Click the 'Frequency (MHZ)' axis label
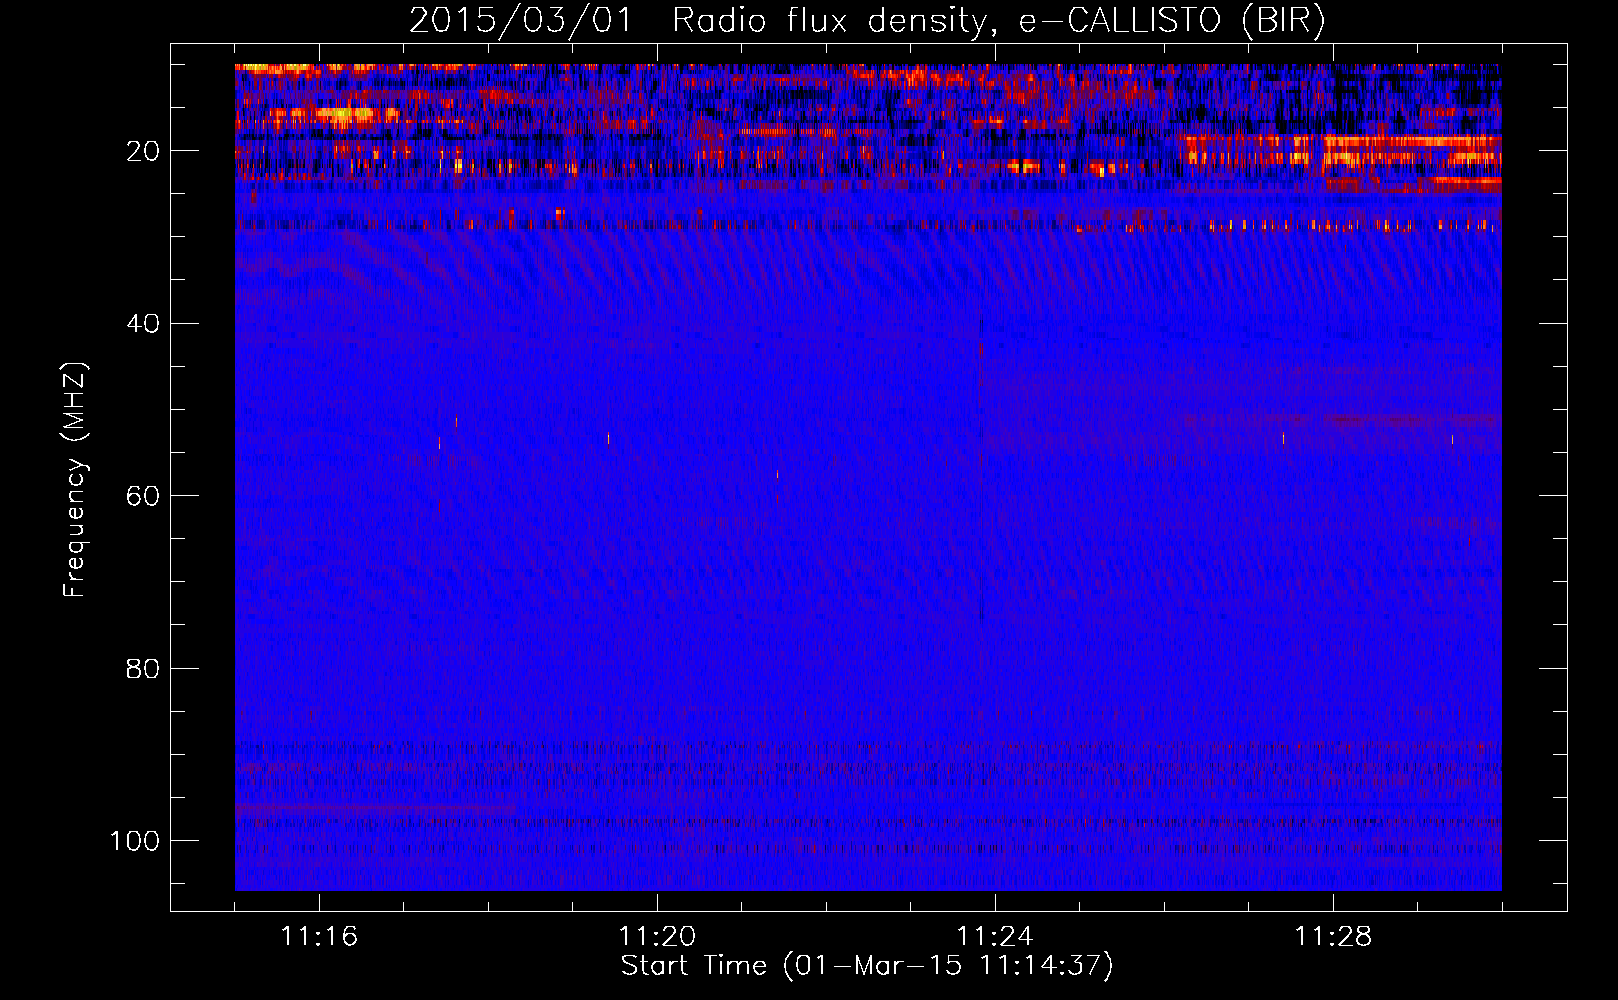This screenshot has width=1618, height=1000. pos(75,479)
